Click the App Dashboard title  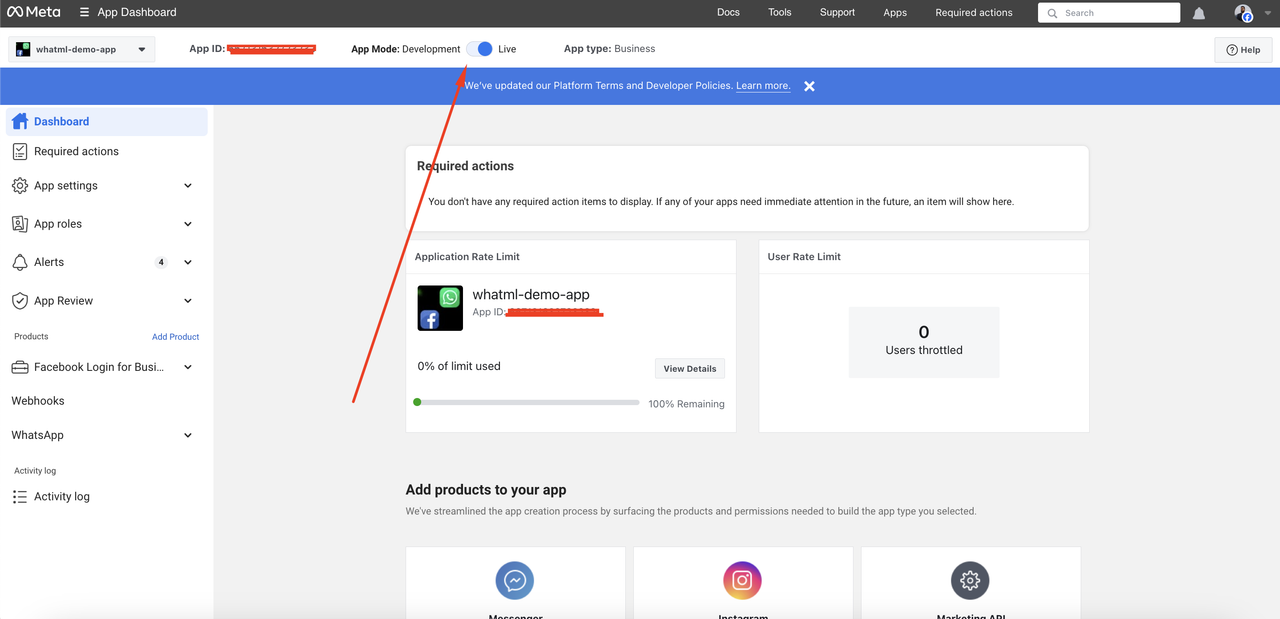point(137,12)
